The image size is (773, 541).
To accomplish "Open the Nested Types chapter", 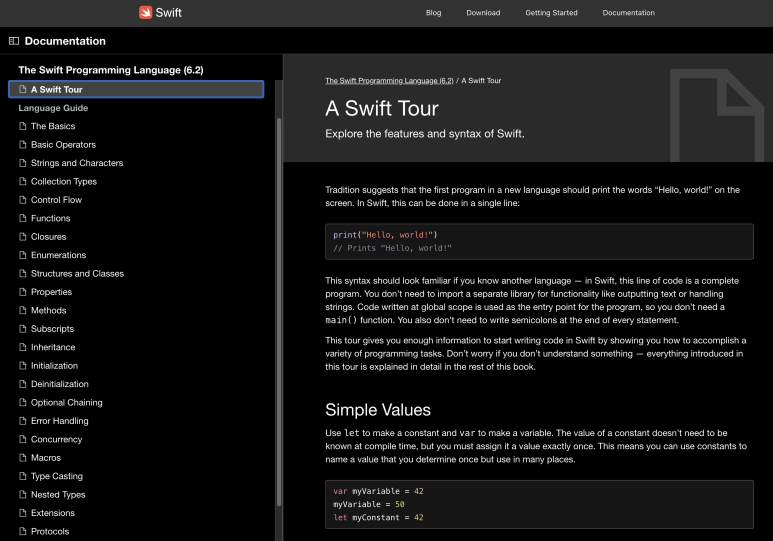I will tap(58, 494).
